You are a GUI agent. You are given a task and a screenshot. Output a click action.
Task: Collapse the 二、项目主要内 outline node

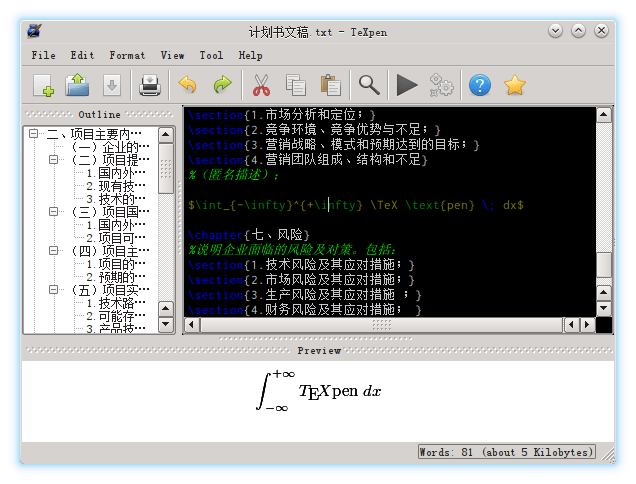coord(34,133)
